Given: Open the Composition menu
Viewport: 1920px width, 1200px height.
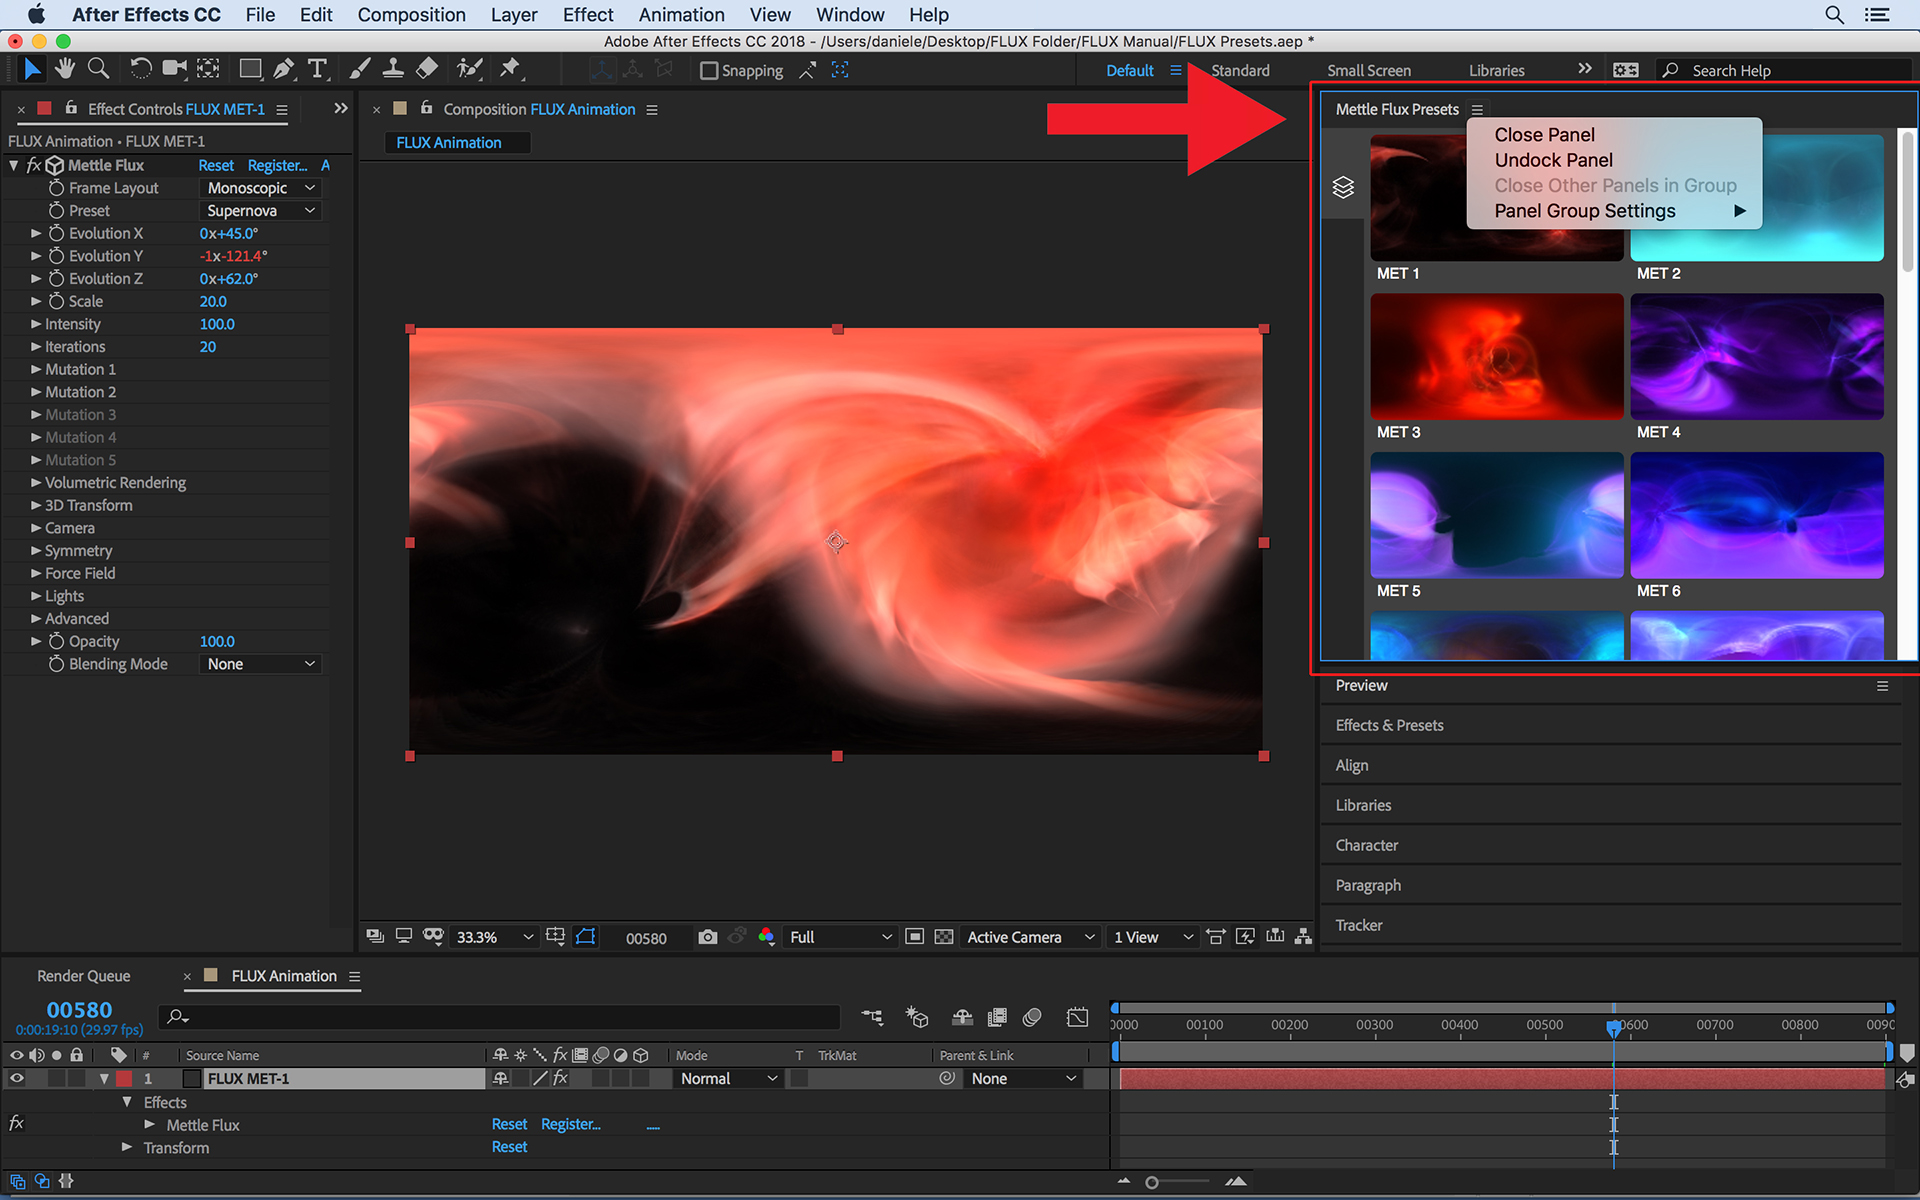Looking at the screenshot, I should tap(411, 15).
